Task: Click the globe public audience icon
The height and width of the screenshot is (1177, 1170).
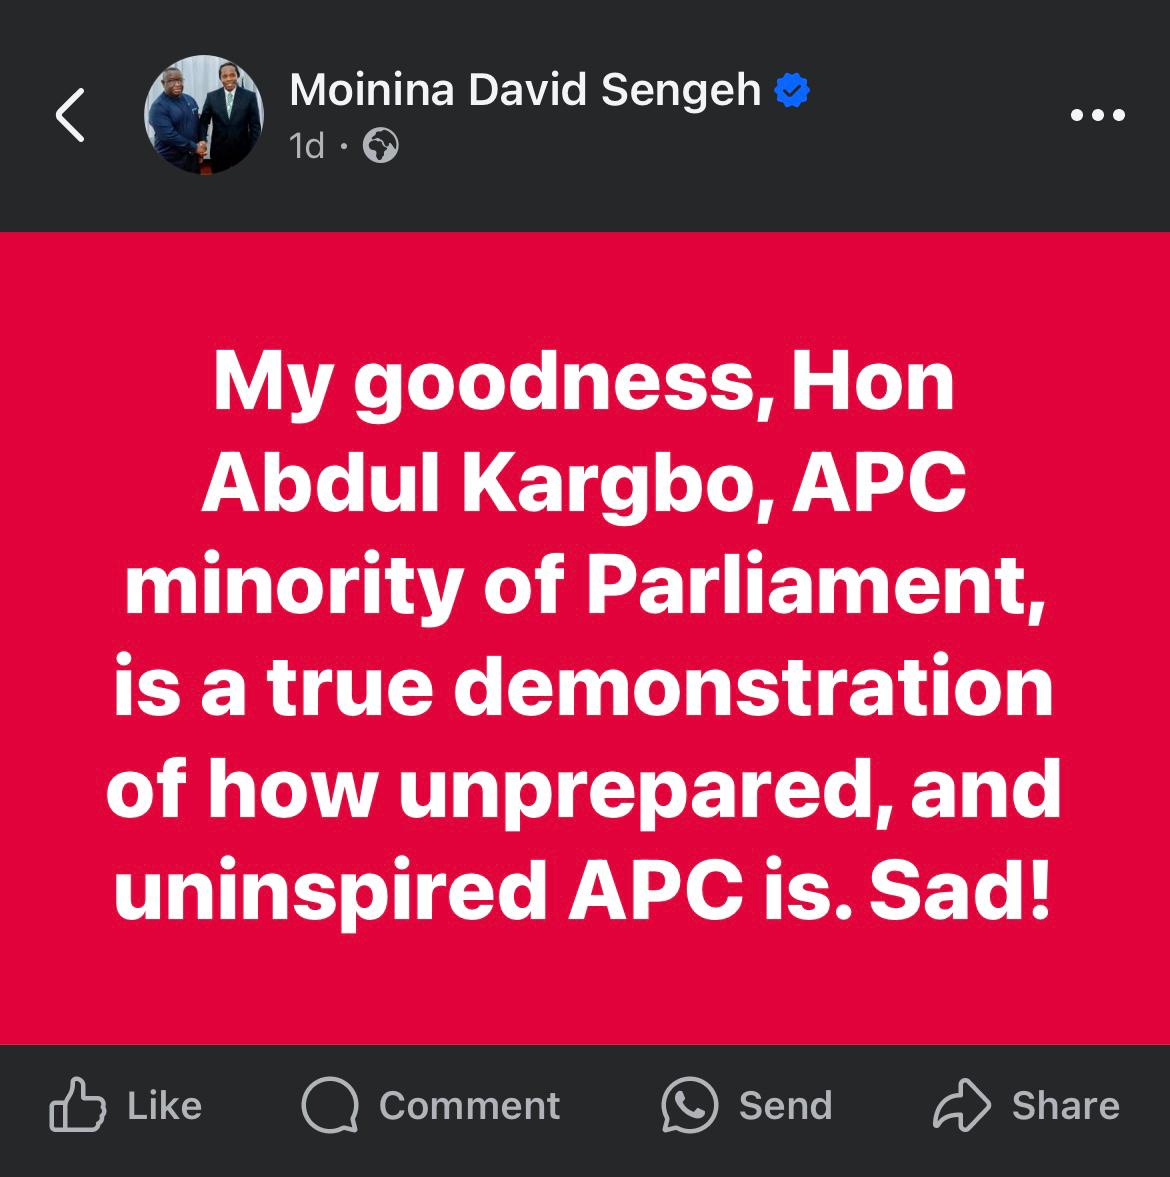Action: pyautogui.click(x=381, y=147)
